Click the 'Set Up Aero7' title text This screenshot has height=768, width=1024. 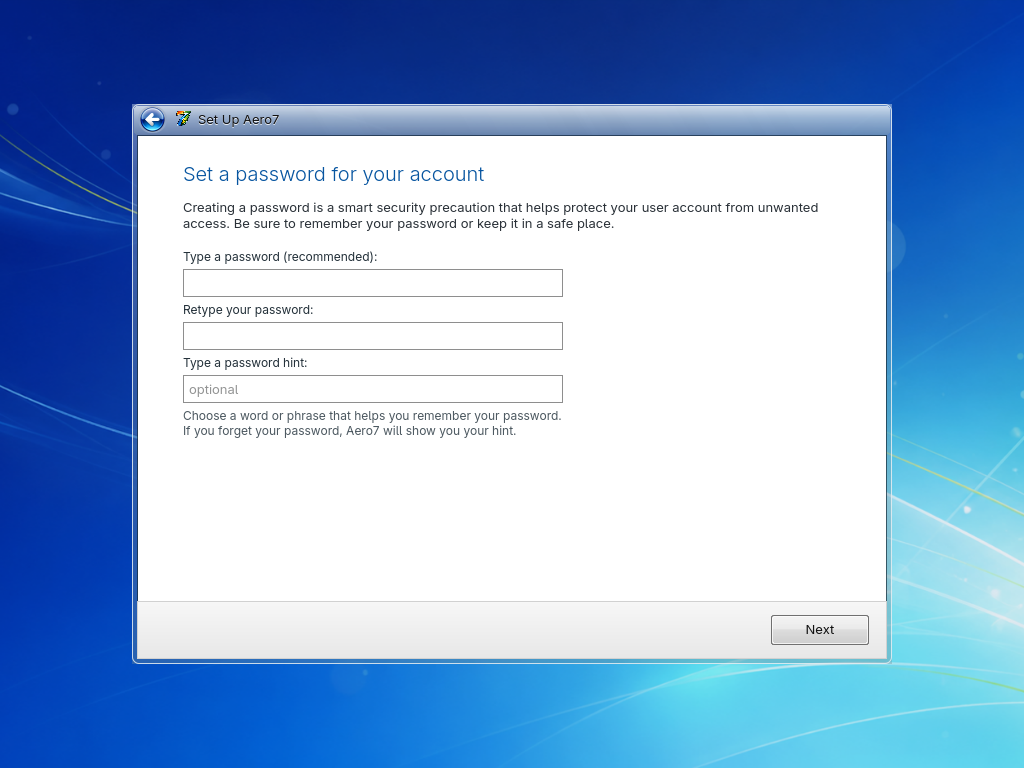238,120
